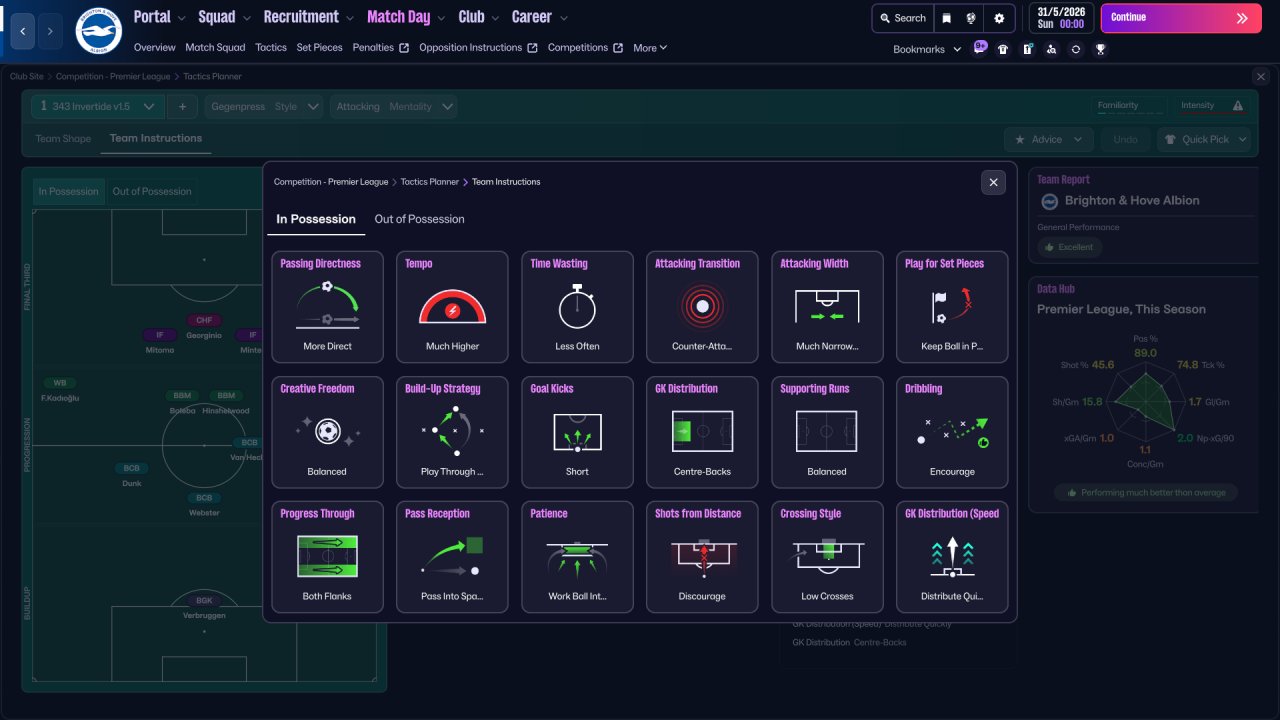Open the Penalties link
The width and height of the screenshot is (1280, 720).
pos(380,47)
